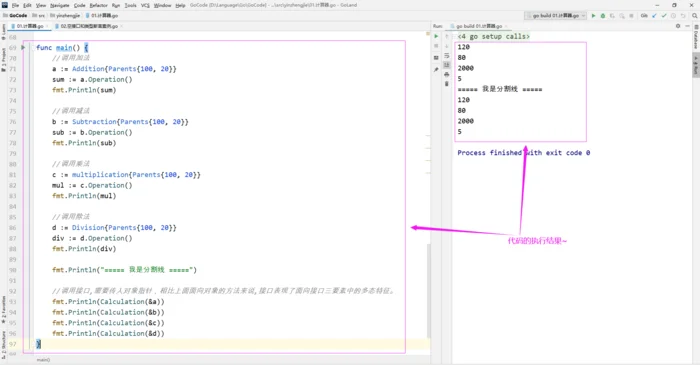Expand the folded '4 go setup calls' line
Image resolution: width=700 pixels, height=365 pixels.
494,37
